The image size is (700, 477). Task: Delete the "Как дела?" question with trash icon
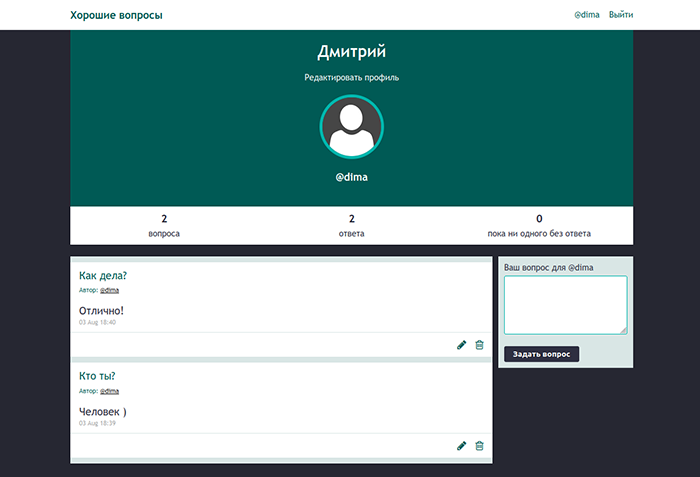pyautogui.click(x=479, y=345)
